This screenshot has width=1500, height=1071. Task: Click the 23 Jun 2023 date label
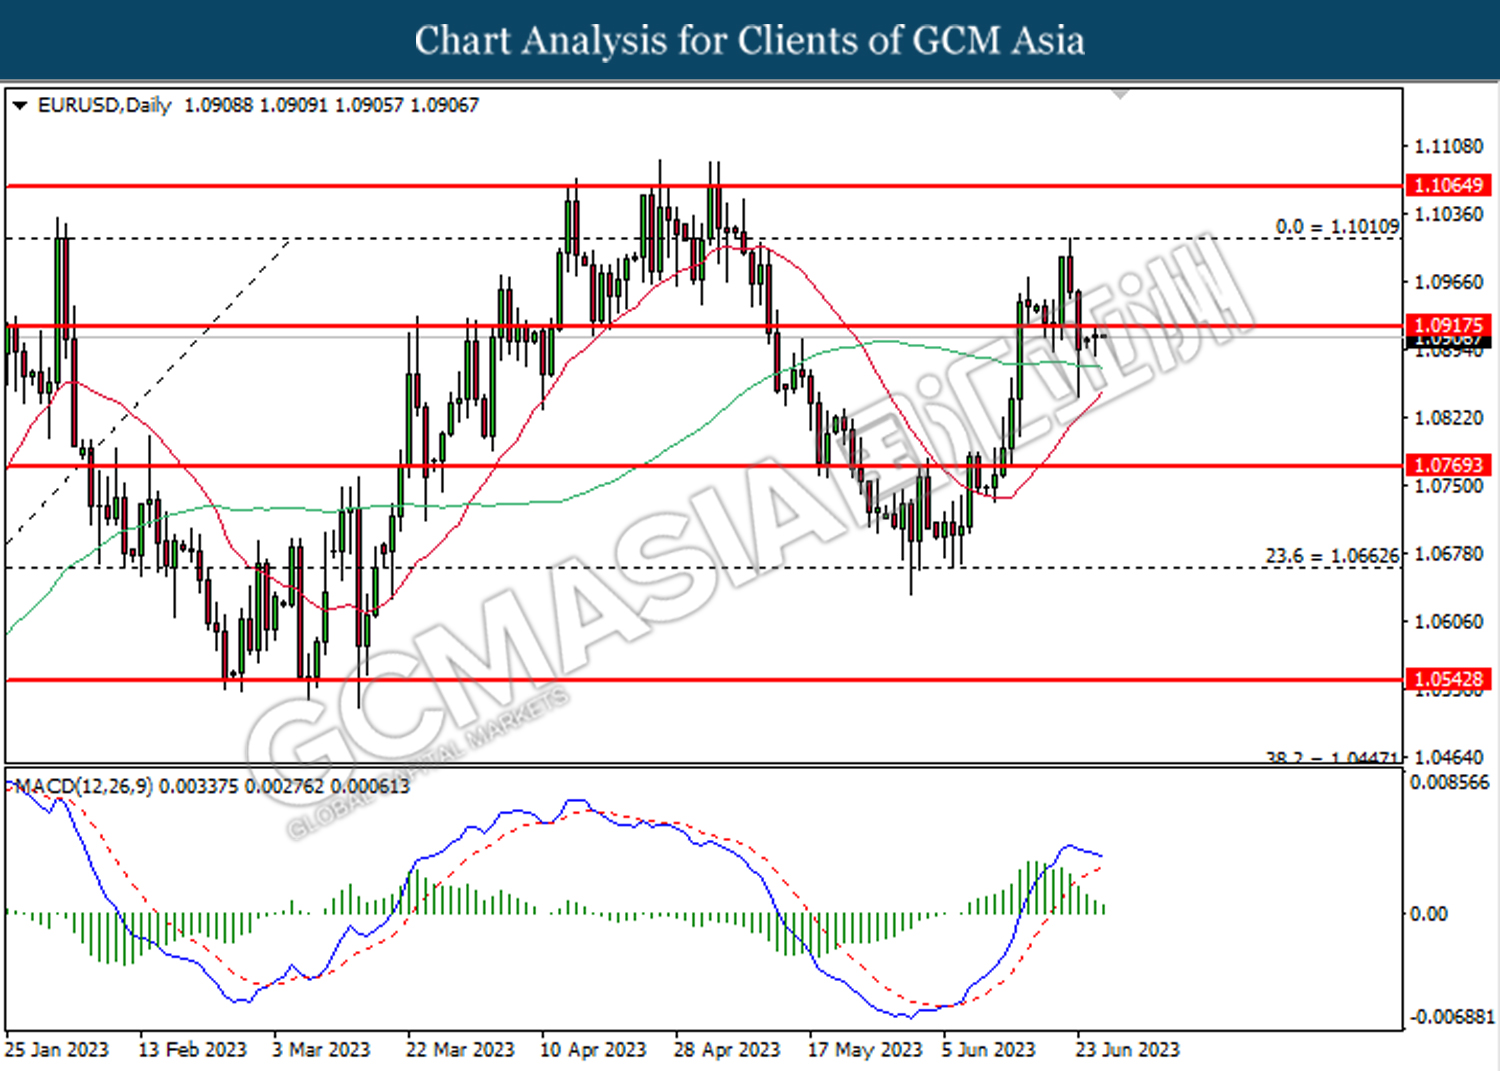tap(1127, 1049)
